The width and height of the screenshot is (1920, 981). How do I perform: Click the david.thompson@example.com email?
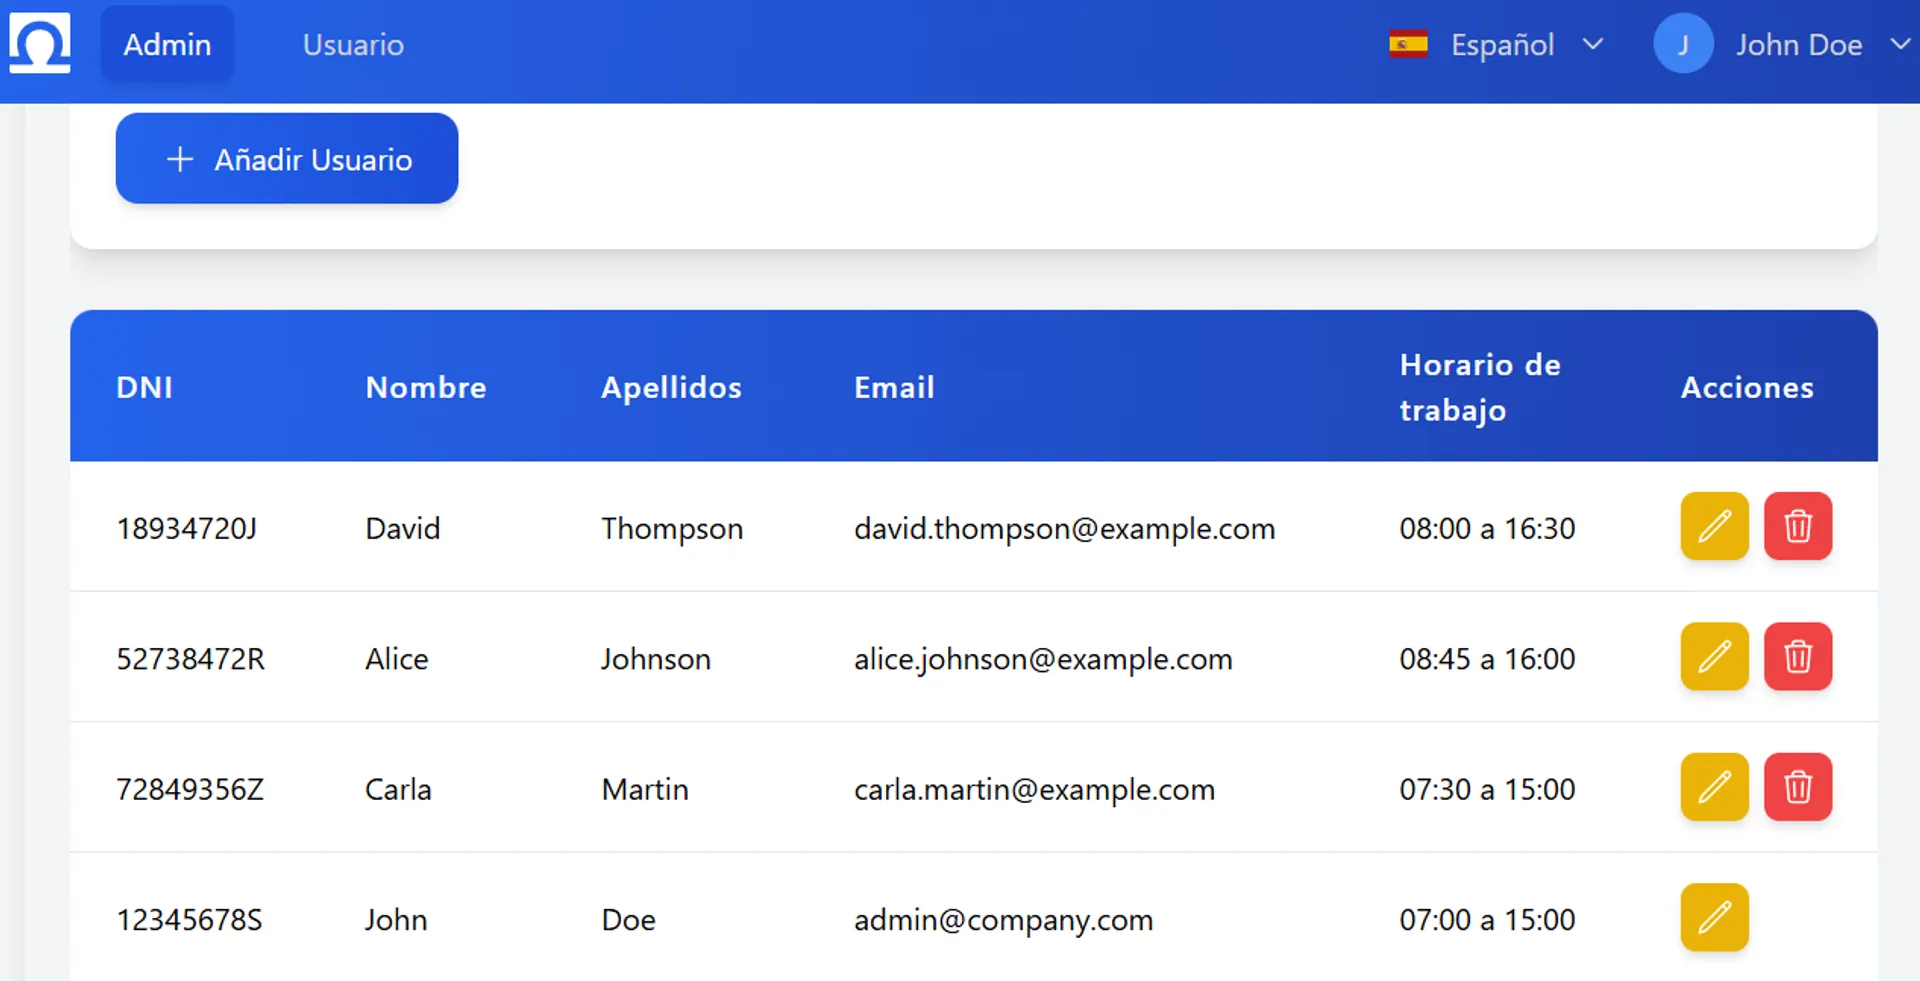(x=1064, y=528)
